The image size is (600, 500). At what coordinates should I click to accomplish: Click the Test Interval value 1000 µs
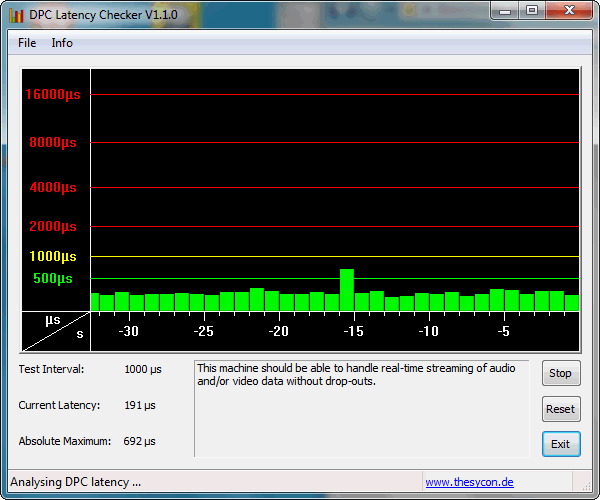[143, 370]
